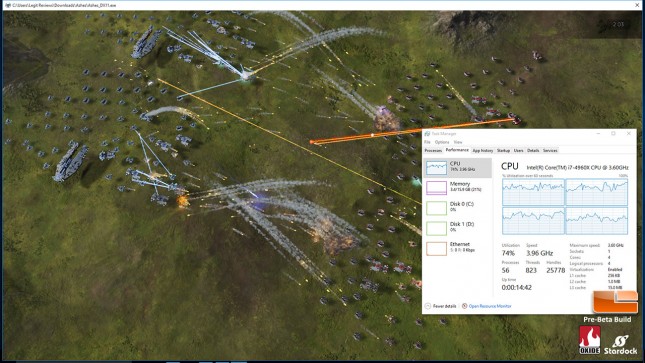This screenshot has height=363, width=645.
Task: Click the Stardock logo in game
Action: pyautogui.click(x=620, y=345)
